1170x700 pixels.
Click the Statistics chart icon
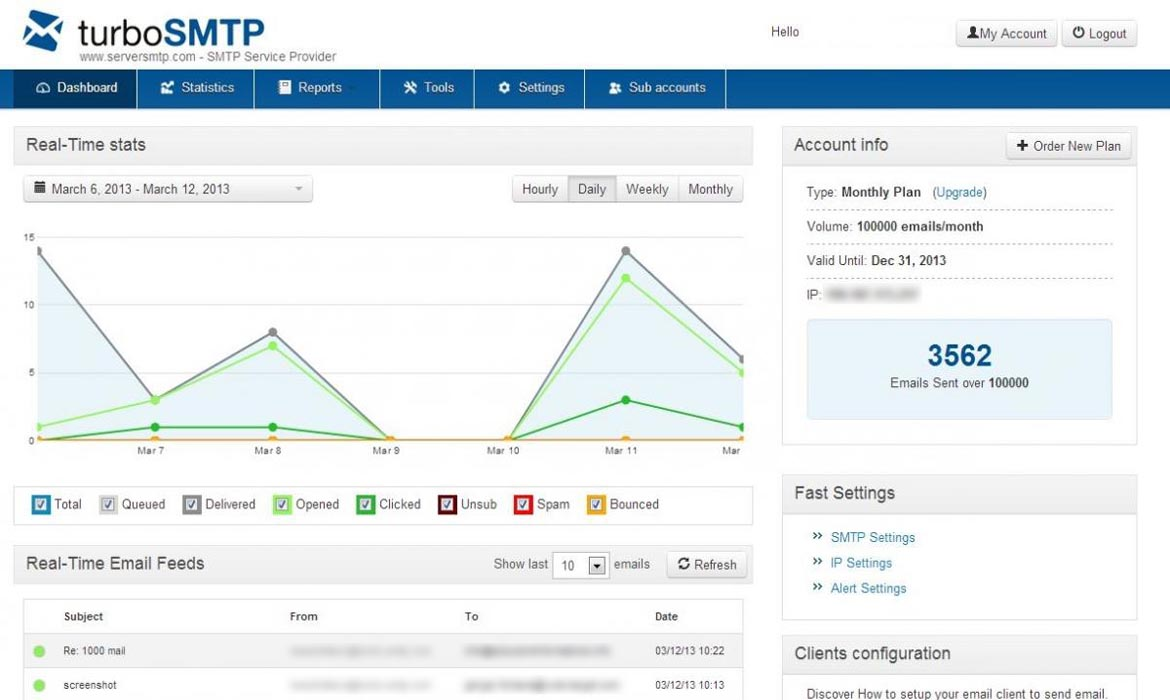tap(167, 88)
